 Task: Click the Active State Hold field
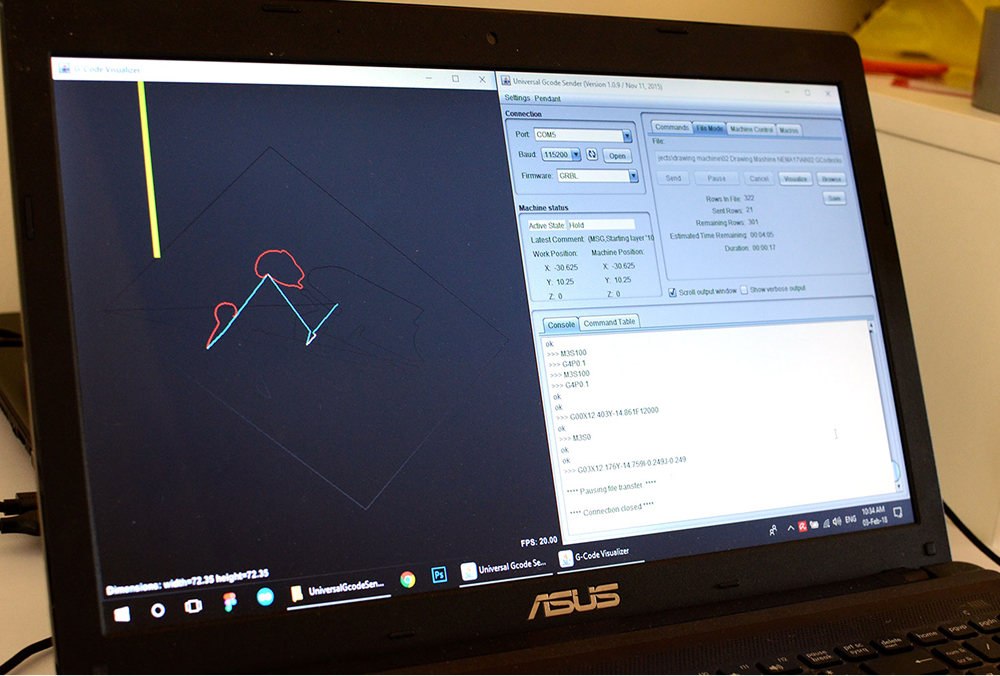click(x=601, y=224)
